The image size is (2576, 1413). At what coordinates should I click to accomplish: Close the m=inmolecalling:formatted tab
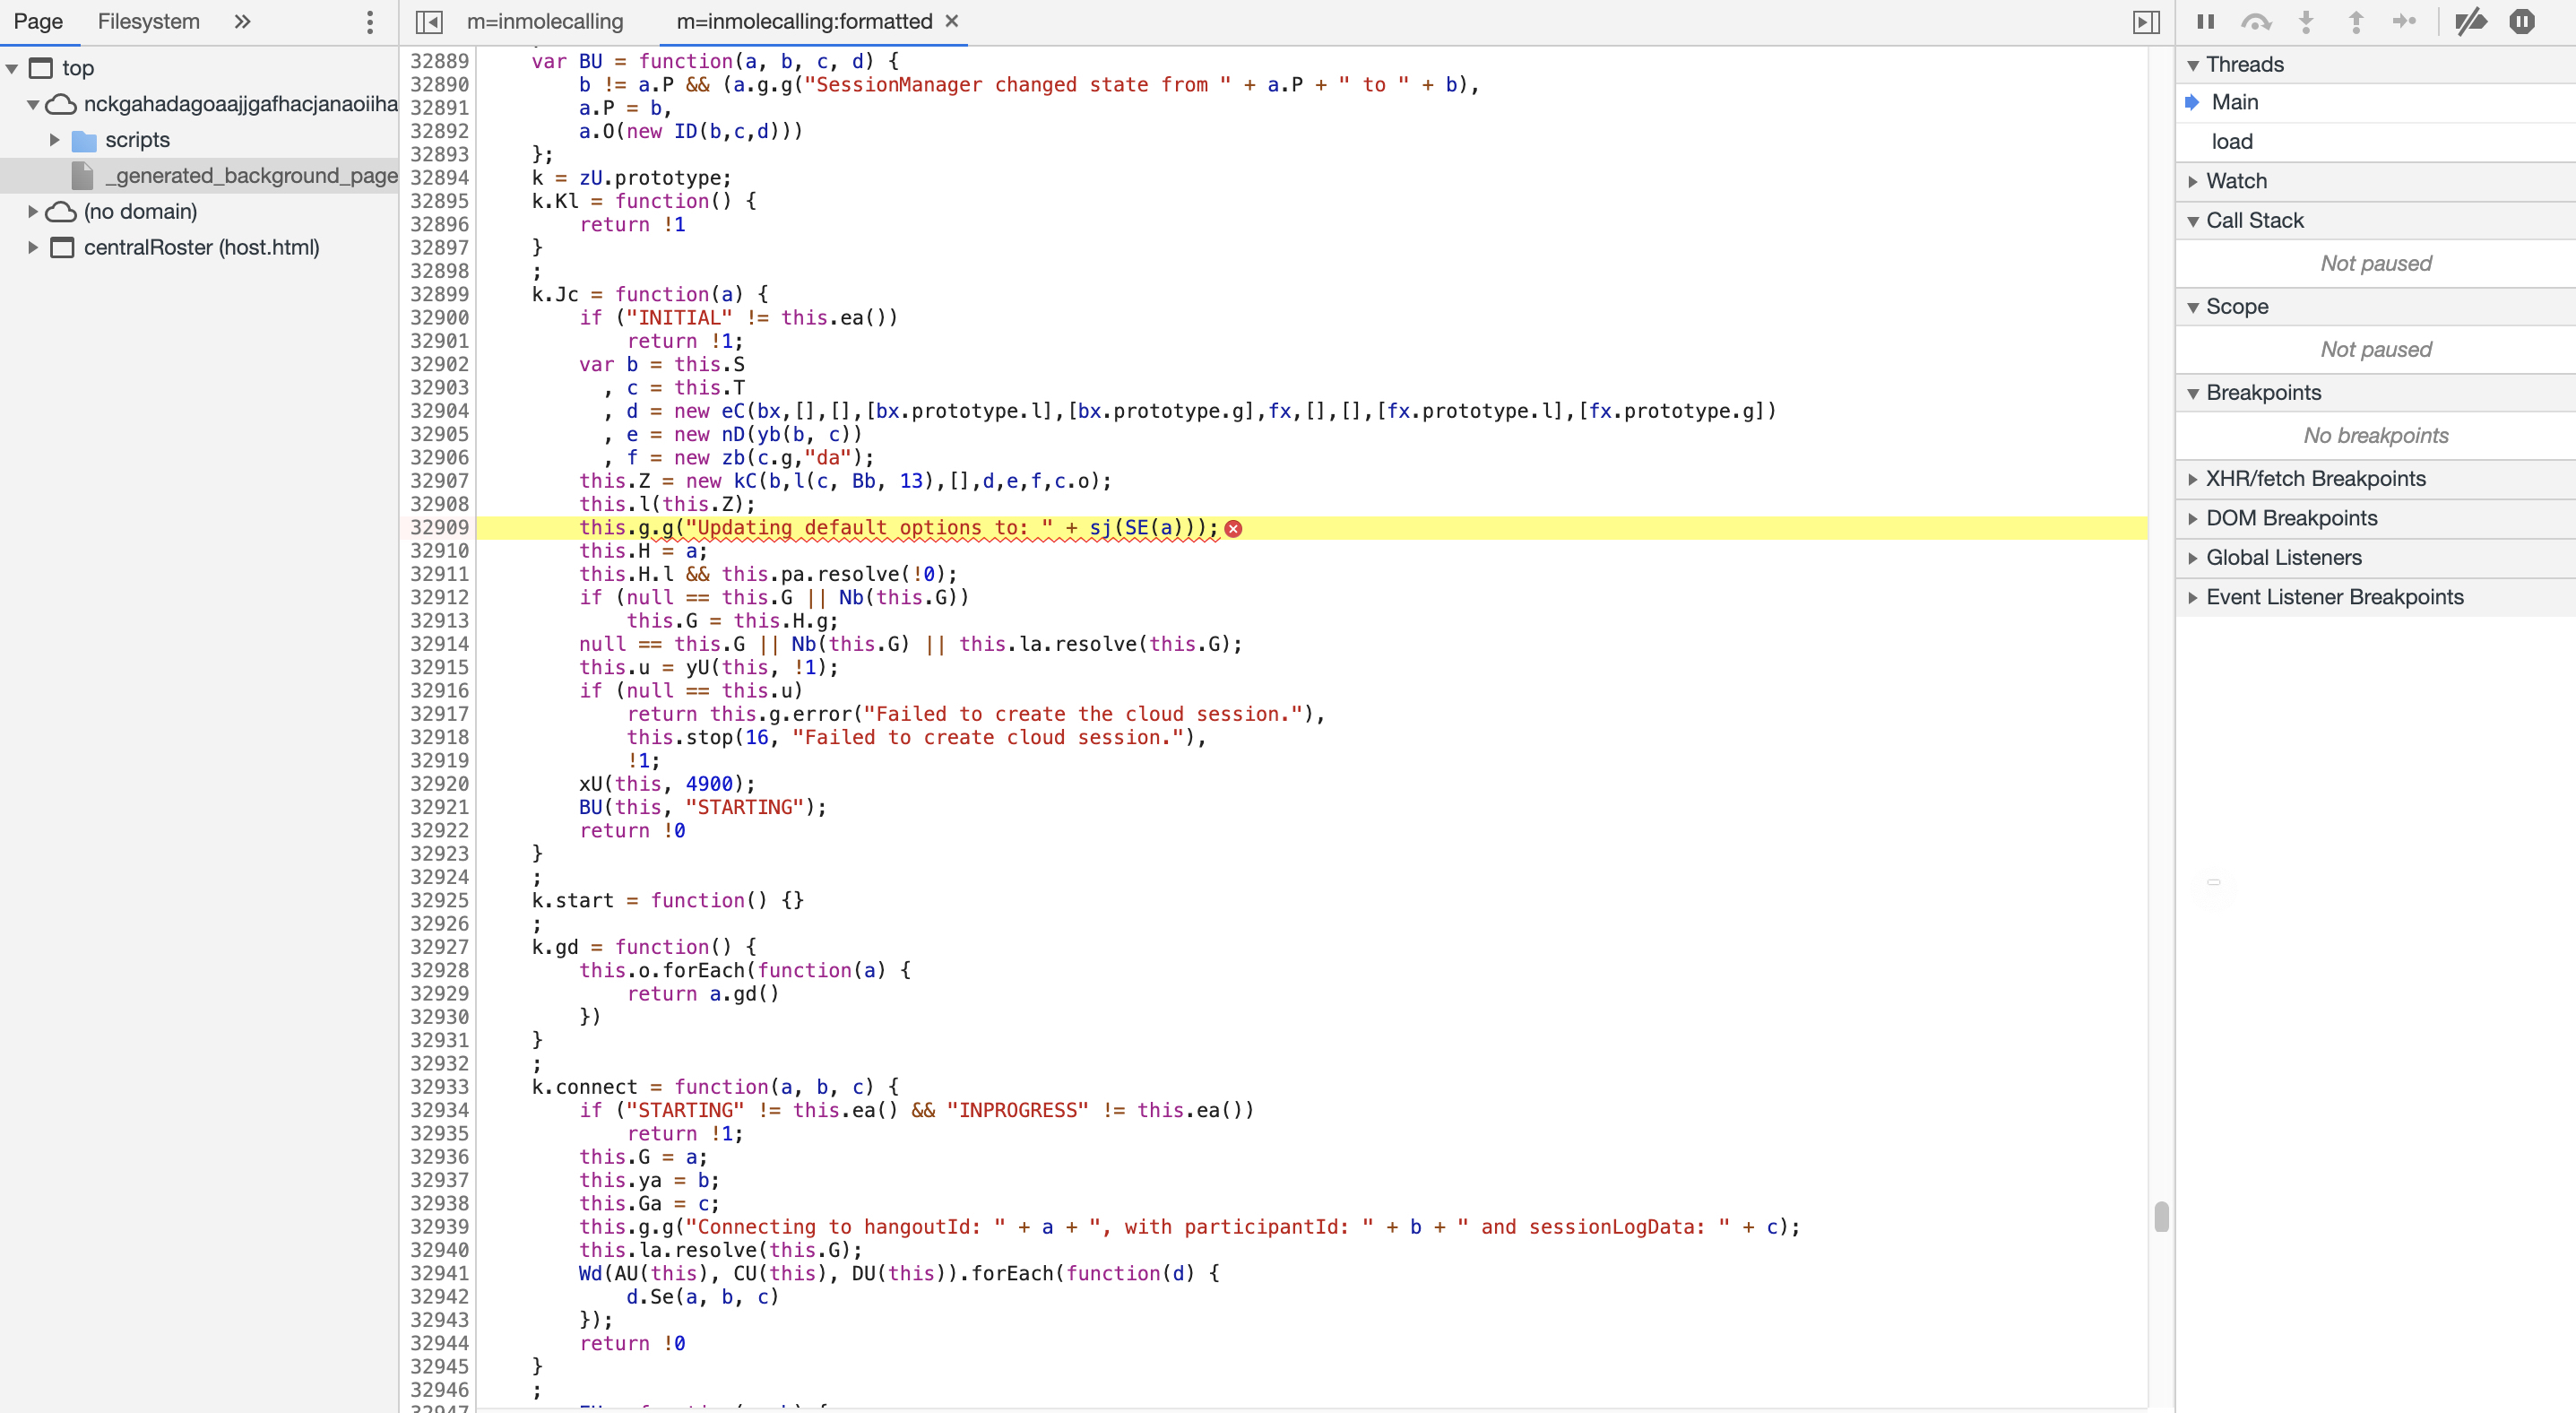[952, 21]
